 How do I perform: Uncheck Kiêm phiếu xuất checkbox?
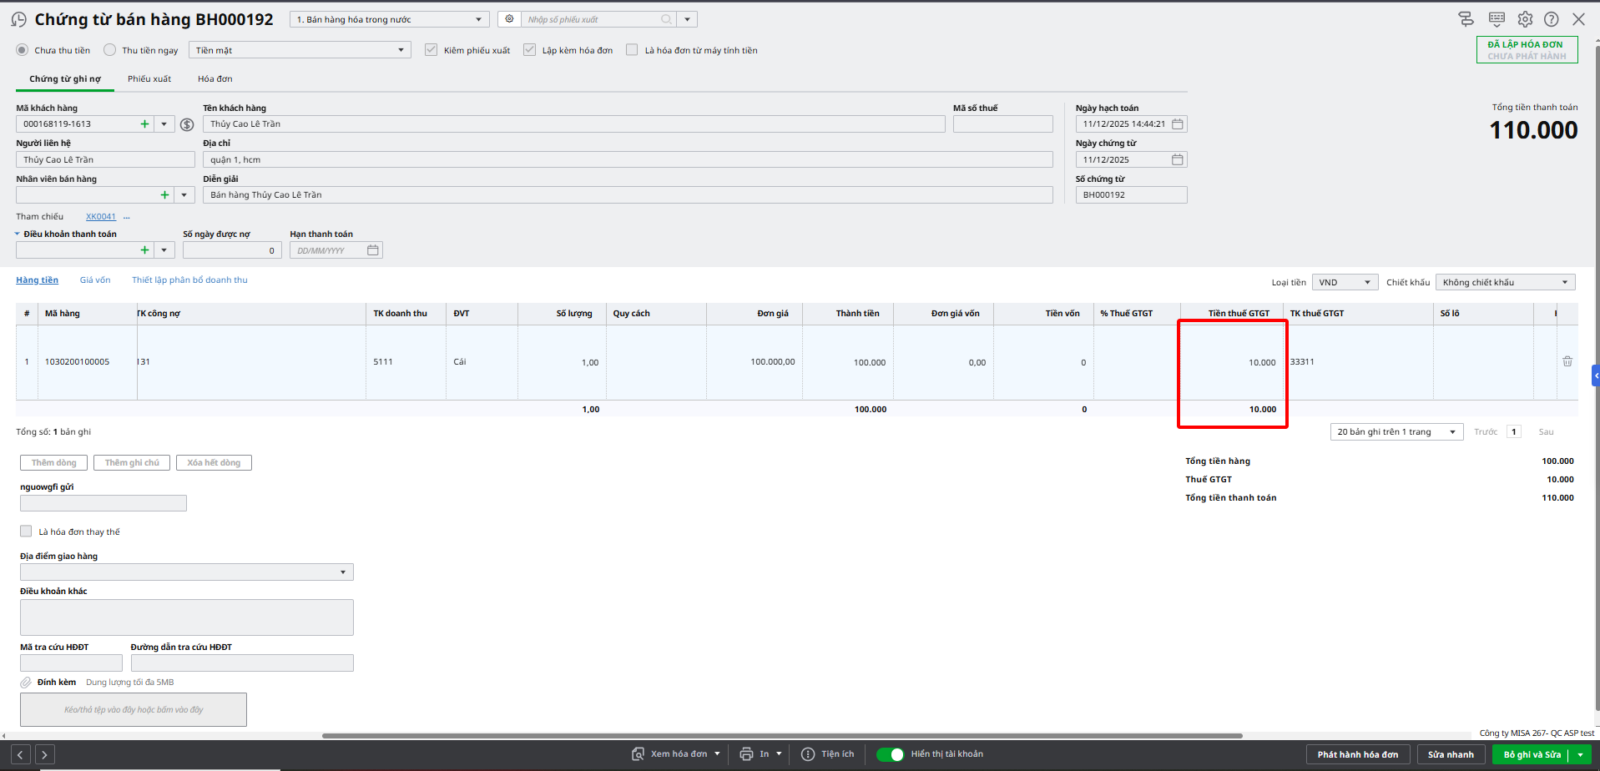pos(431,50)
